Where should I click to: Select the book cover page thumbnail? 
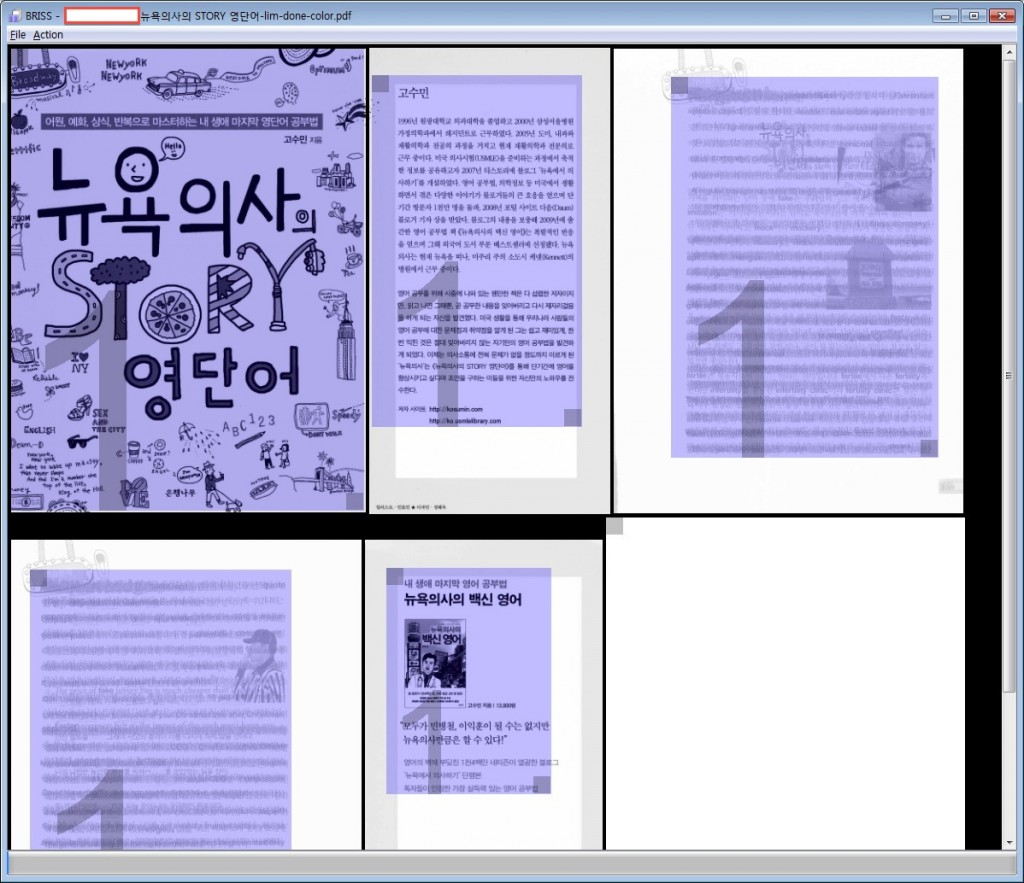(x=188, y=280)
